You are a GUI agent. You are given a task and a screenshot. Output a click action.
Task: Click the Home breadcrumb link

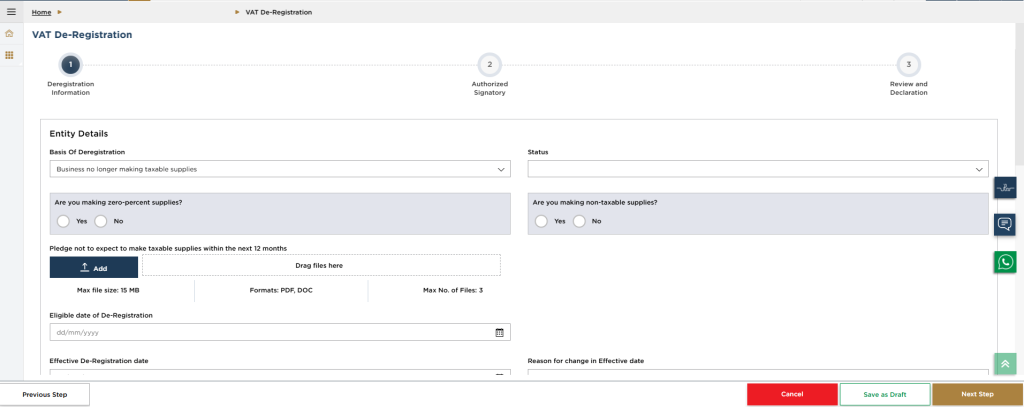41,12
